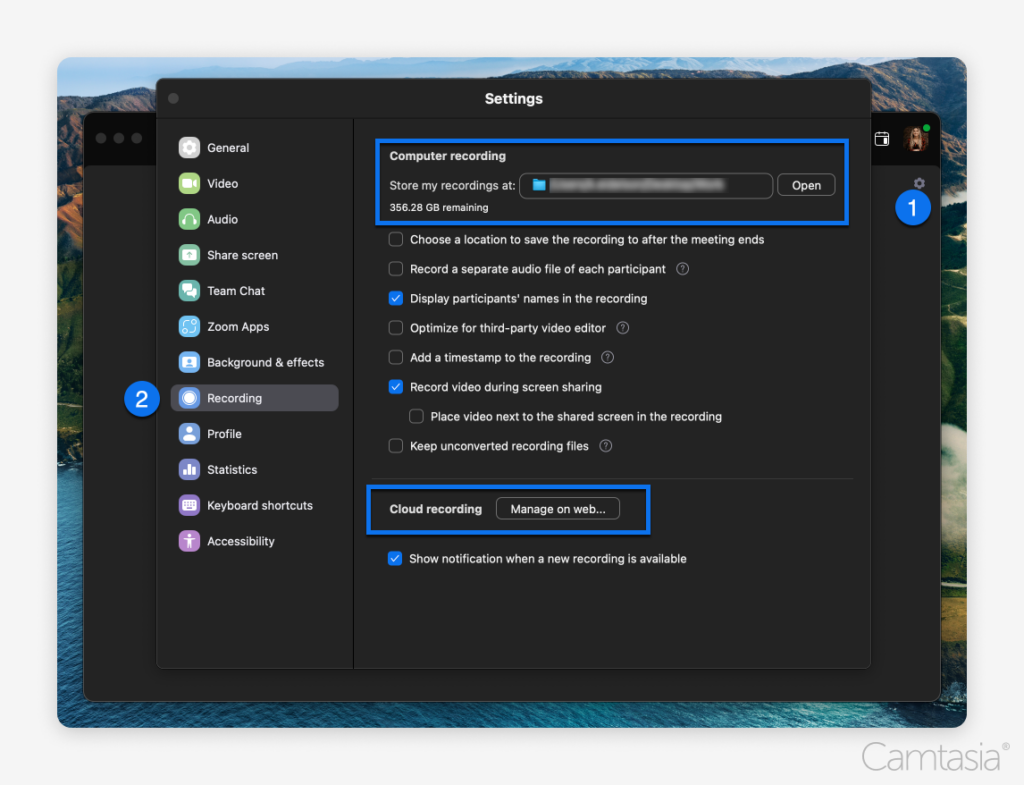1024x785 pixels.
Task: Click the Computer recording heading
Action: 447,156
